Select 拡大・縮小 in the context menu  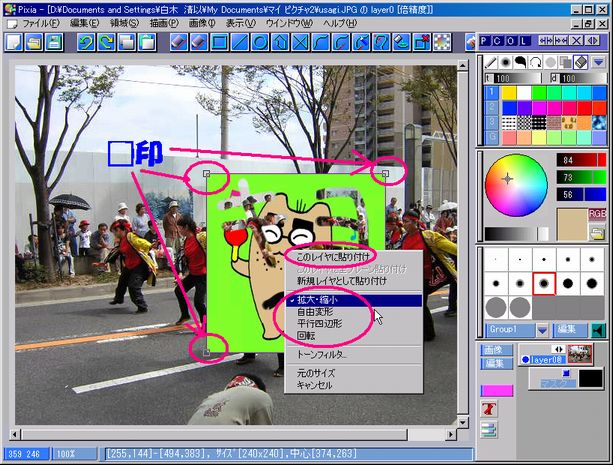[354, 300]
